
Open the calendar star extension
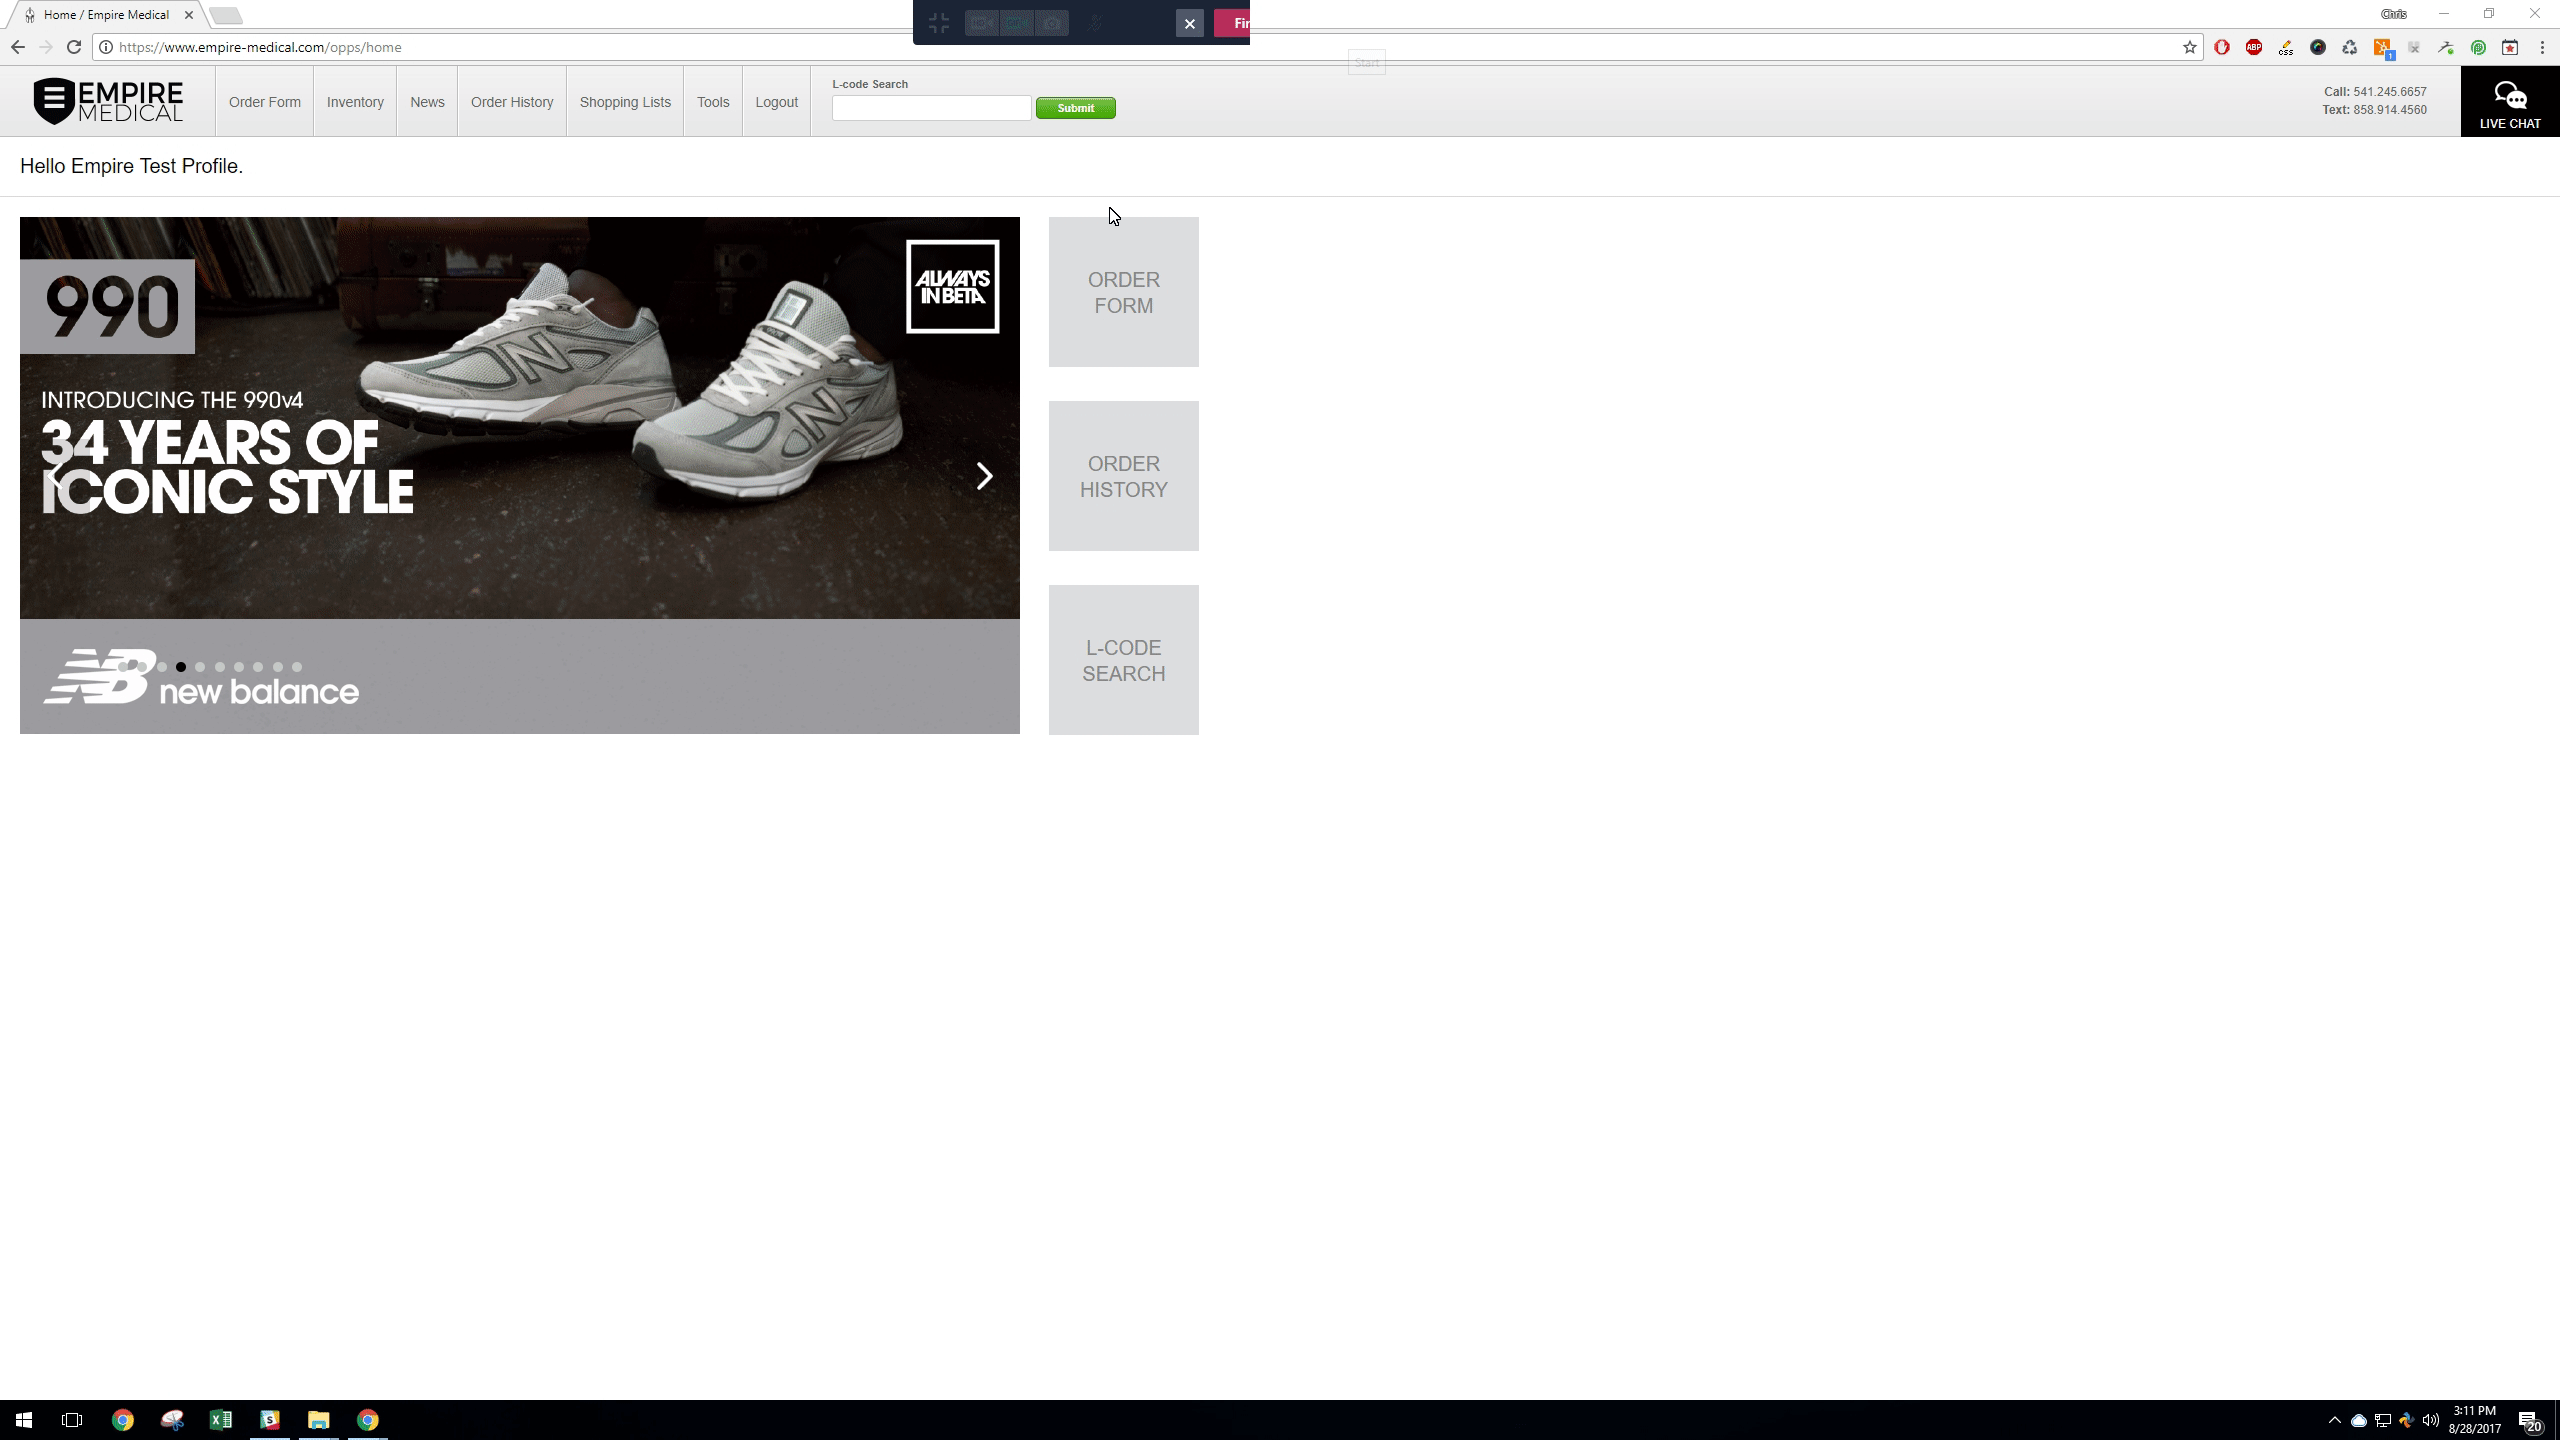click(x=2510, y=47)
